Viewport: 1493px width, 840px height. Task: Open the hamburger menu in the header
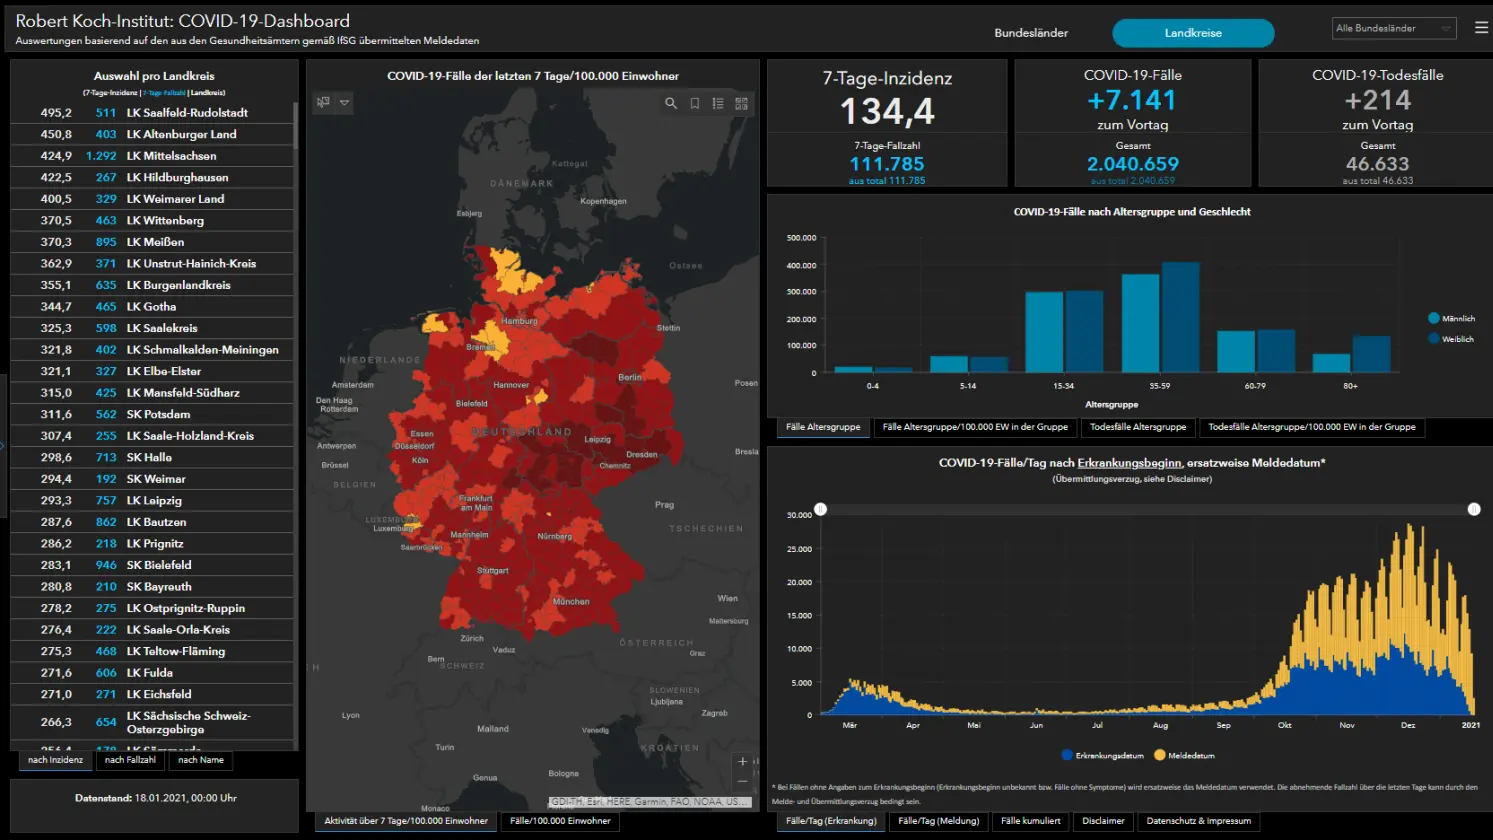(x=1481, y=28)
